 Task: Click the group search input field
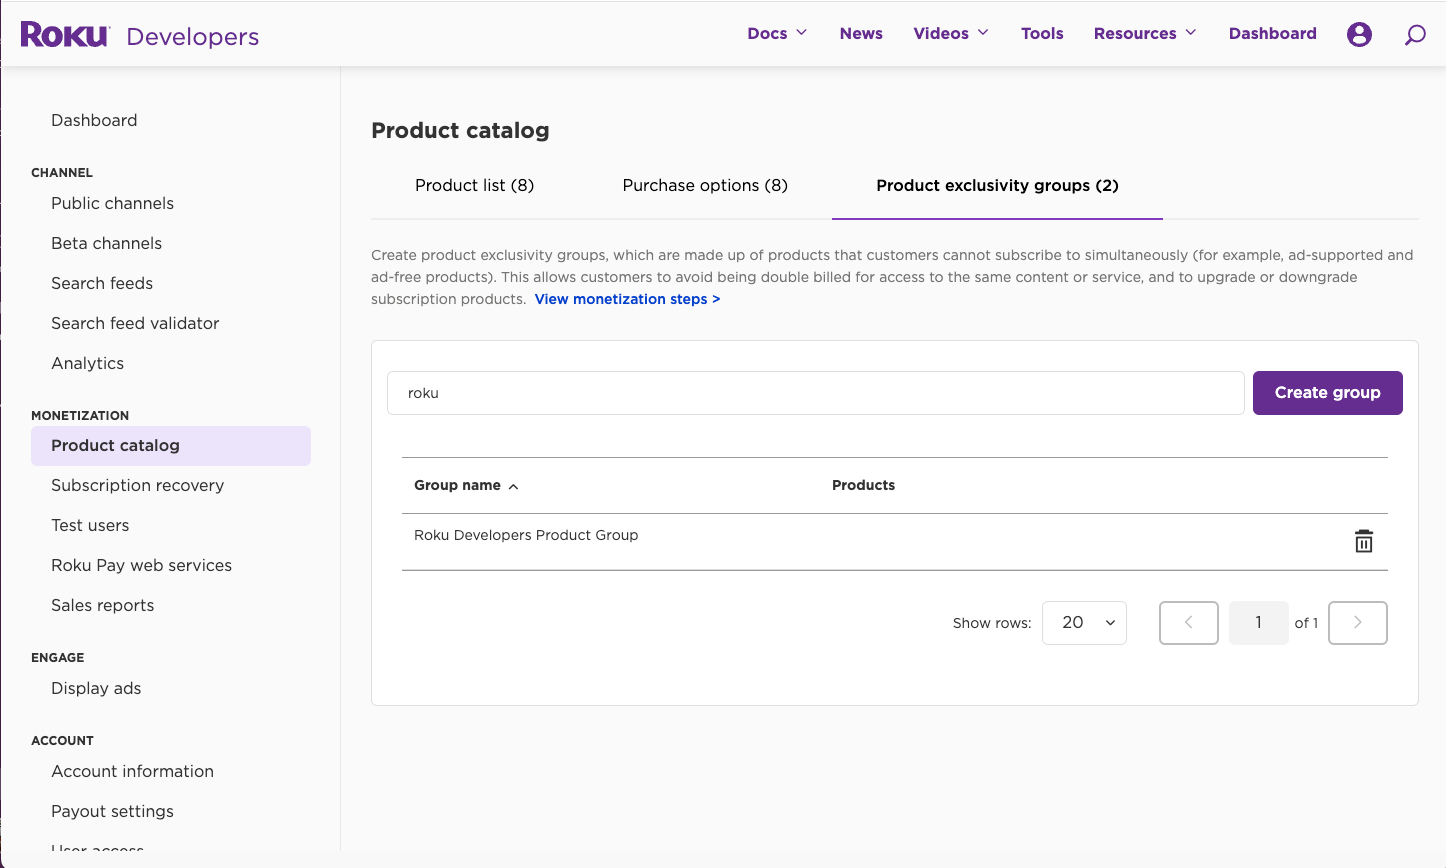coord(815,393)
